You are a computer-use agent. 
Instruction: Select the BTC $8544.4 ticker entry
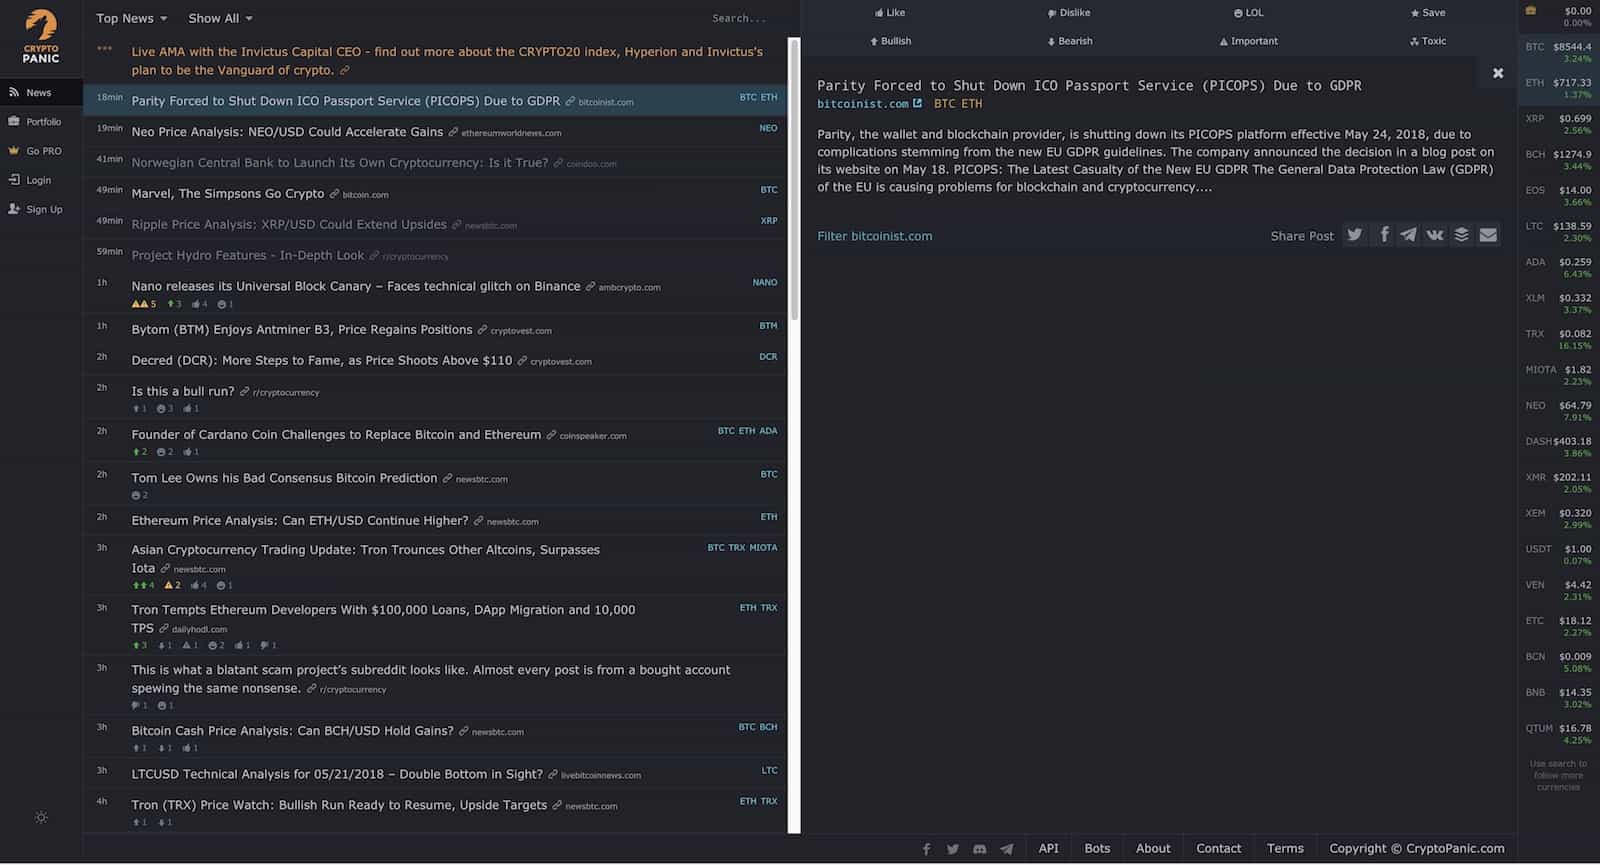[1558, 52]
